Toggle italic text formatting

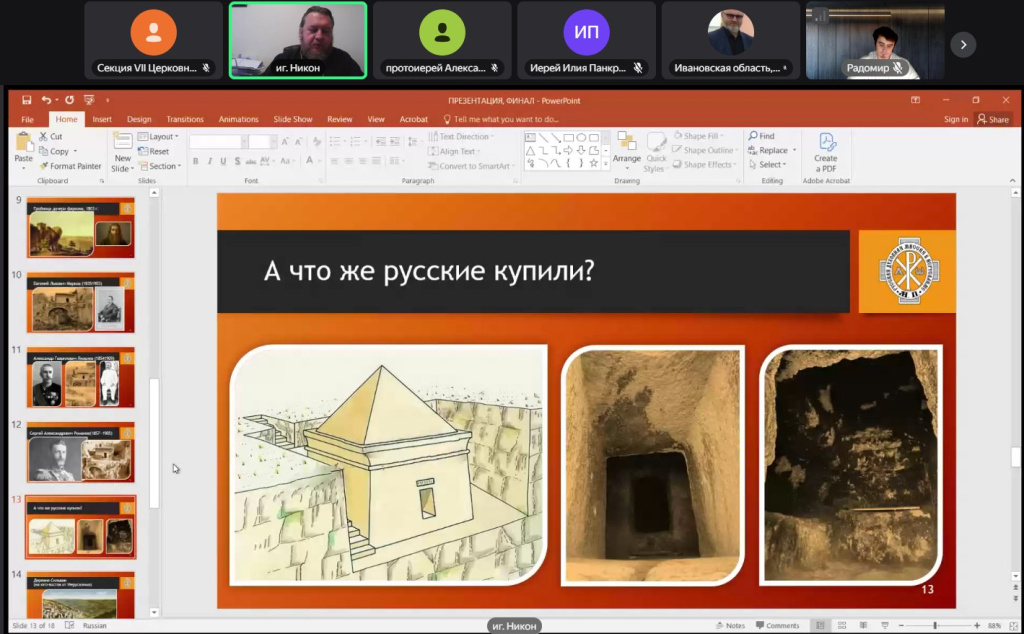(208, 161)
